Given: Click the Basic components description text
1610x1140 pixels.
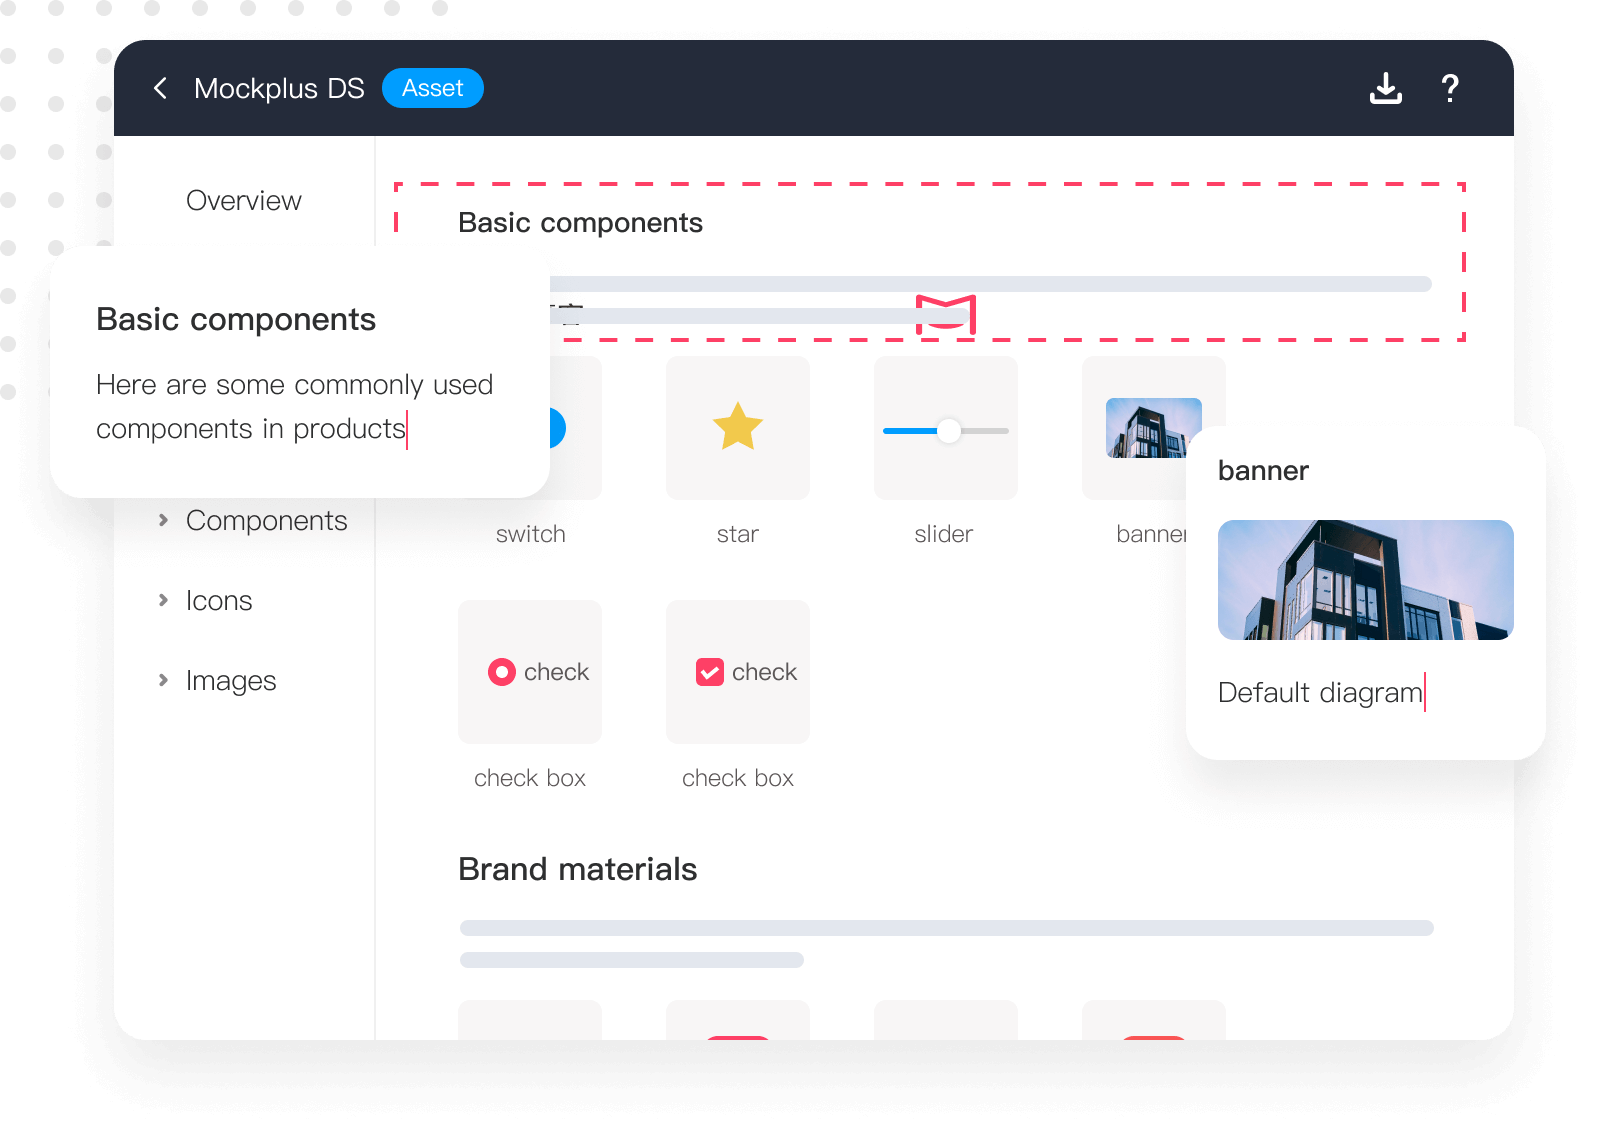Looking at the screenshot, I should [x=294, y=406].
